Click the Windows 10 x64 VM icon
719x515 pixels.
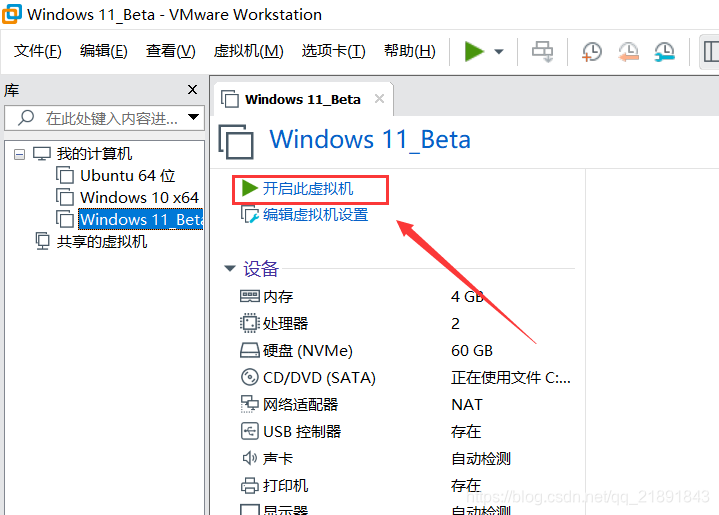(x=65, y=198)
